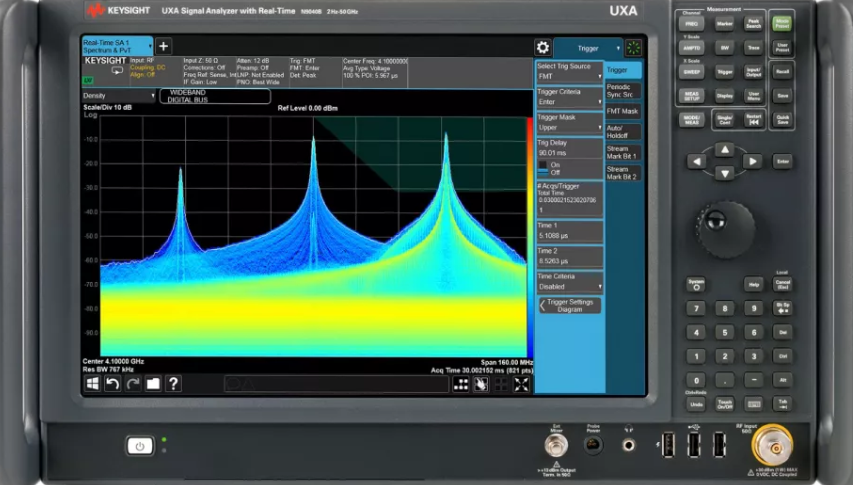
Task: Edit the # Acqs/Trigger value field
Action: click(570, 199)
